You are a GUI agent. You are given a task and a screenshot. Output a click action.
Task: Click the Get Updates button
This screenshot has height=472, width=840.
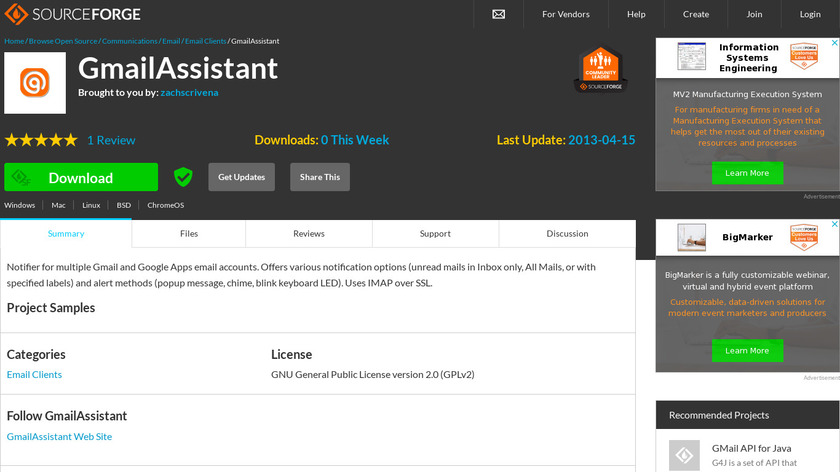[x=242, y=177]
